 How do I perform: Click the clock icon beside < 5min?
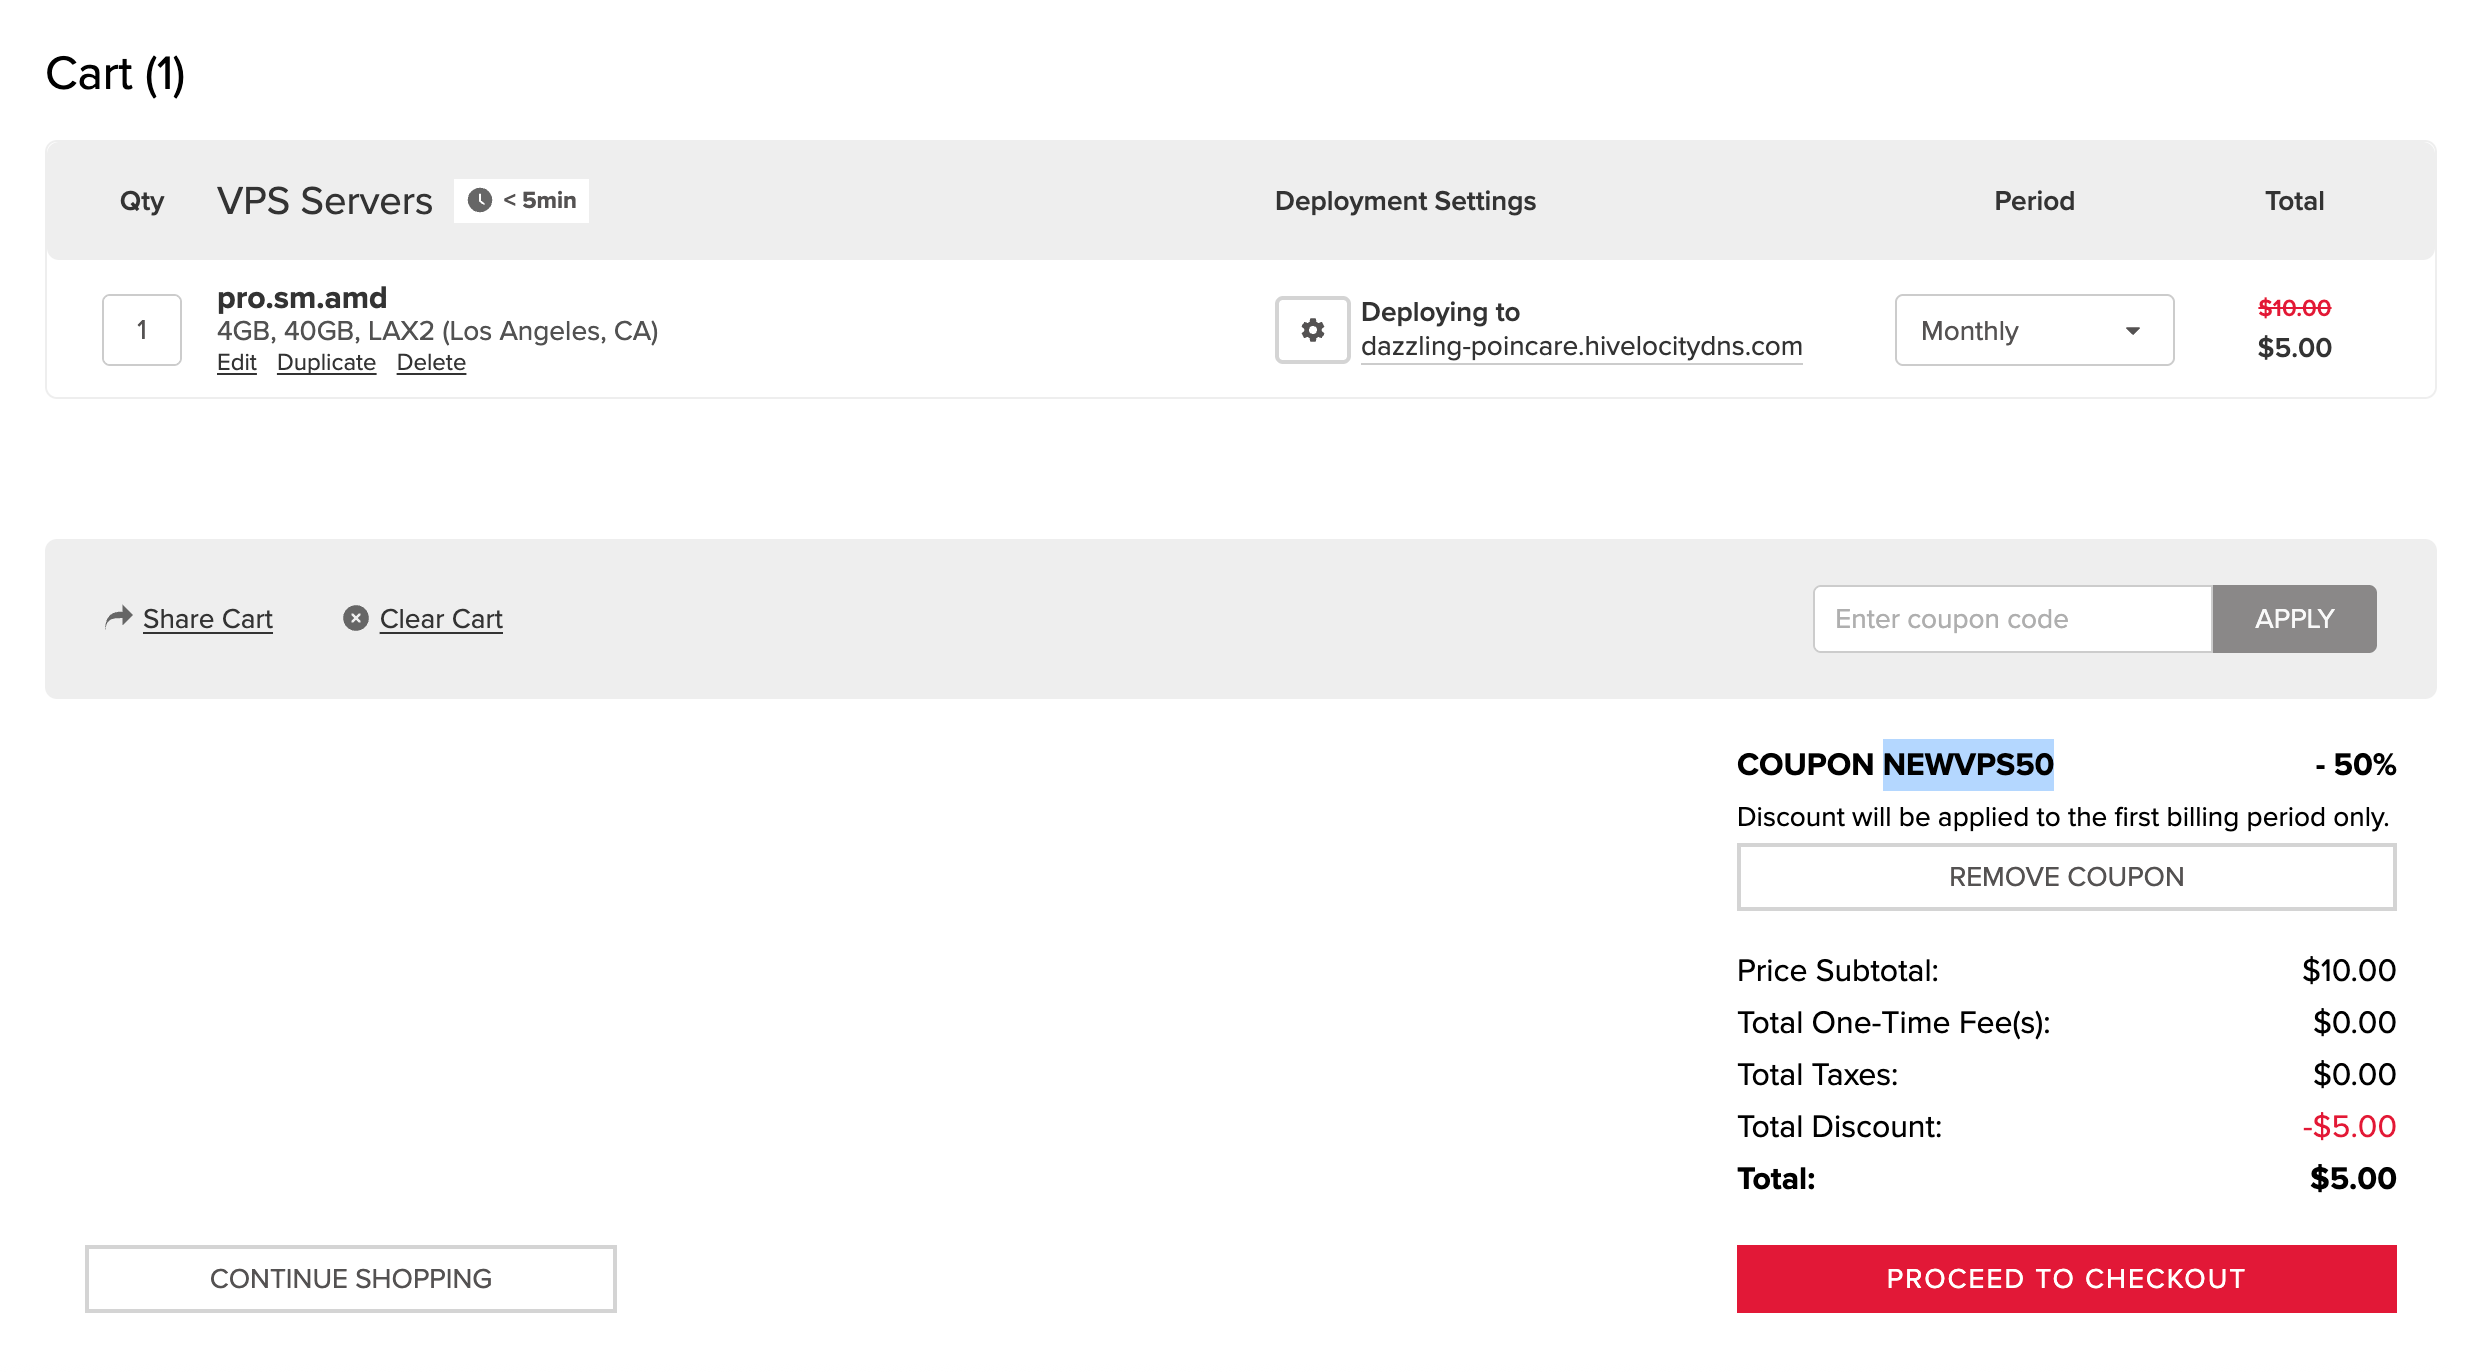[x=480, y=200]
